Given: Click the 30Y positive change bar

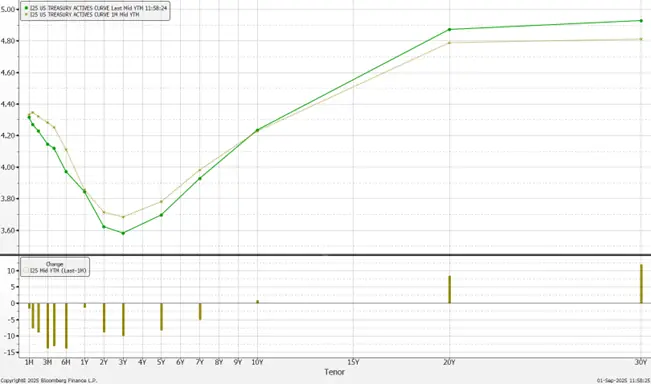Looking at the screenshot, I should [641, 284].
